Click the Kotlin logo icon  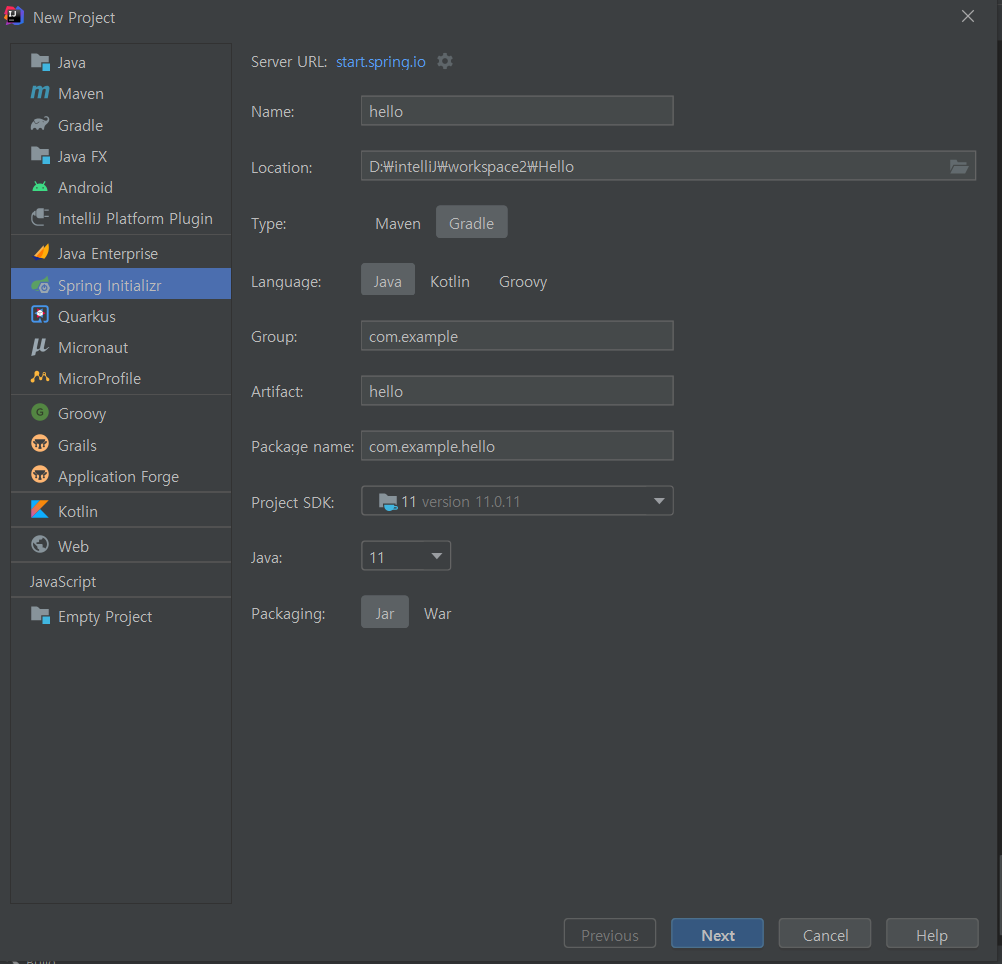40,510
